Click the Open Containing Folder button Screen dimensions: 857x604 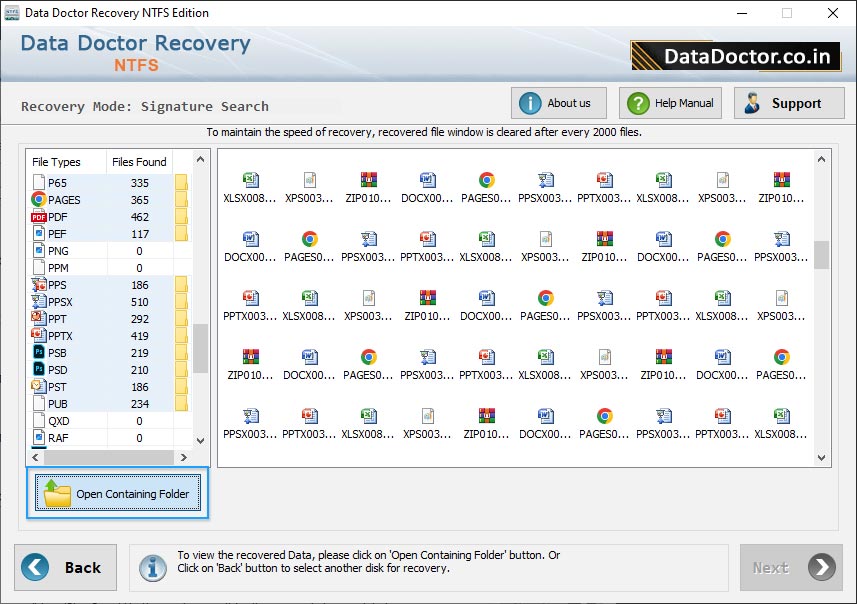pos(117,493)
